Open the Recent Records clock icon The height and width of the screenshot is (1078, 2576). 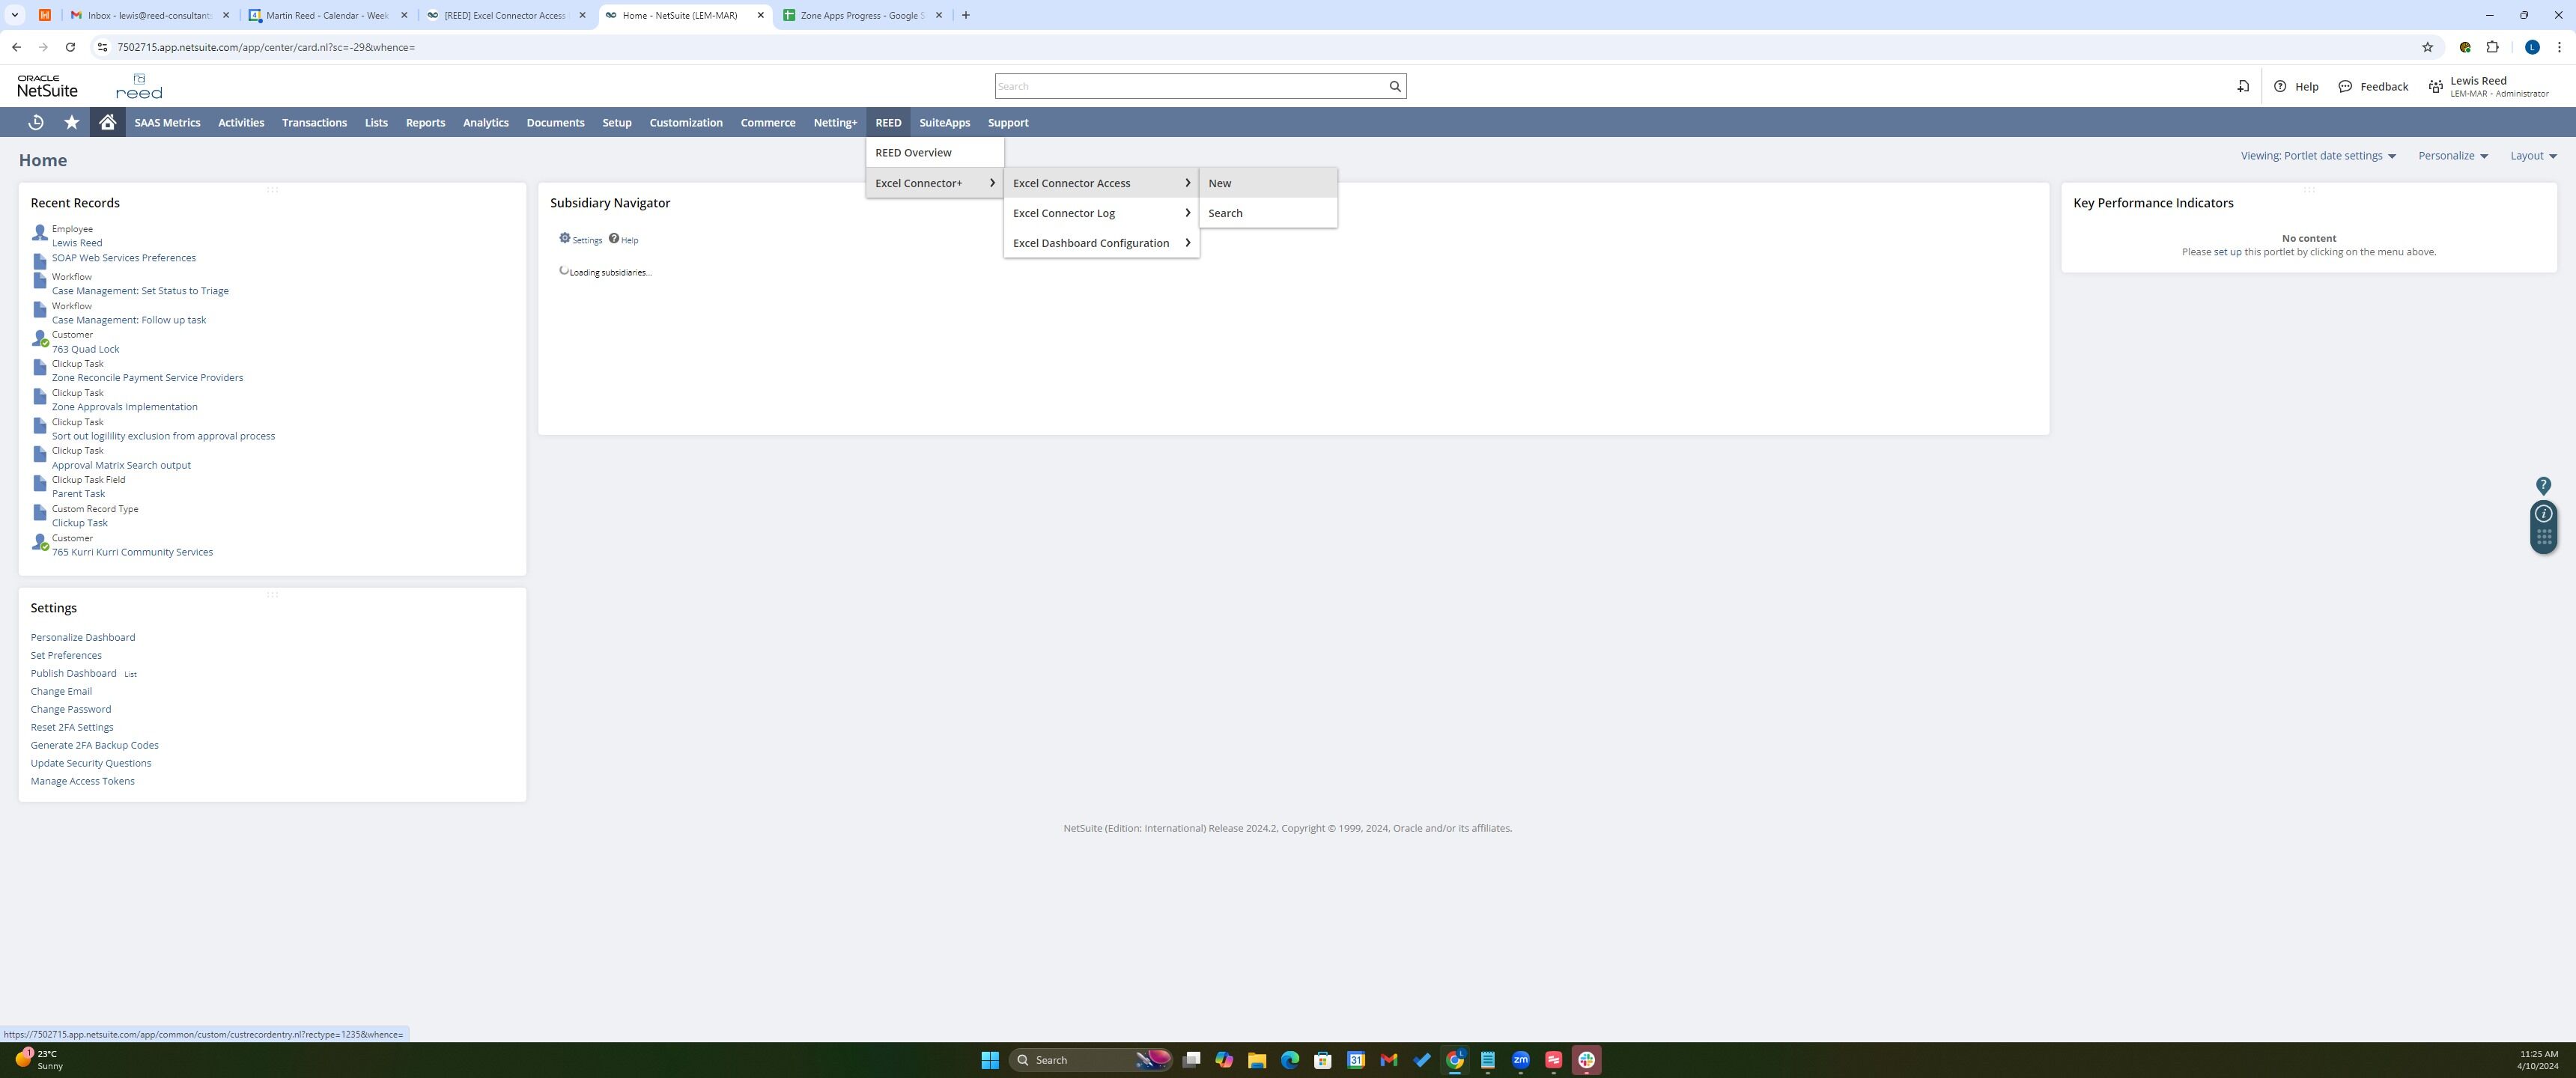click(x=36, y=122)
